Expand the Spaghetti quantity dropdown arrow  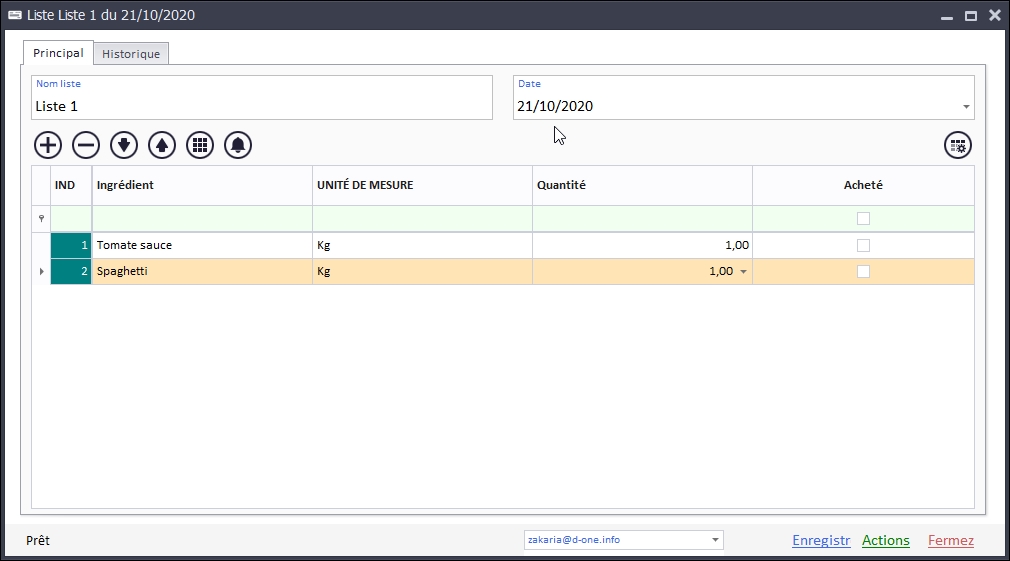pyautogui.click(x=743, y=272)
